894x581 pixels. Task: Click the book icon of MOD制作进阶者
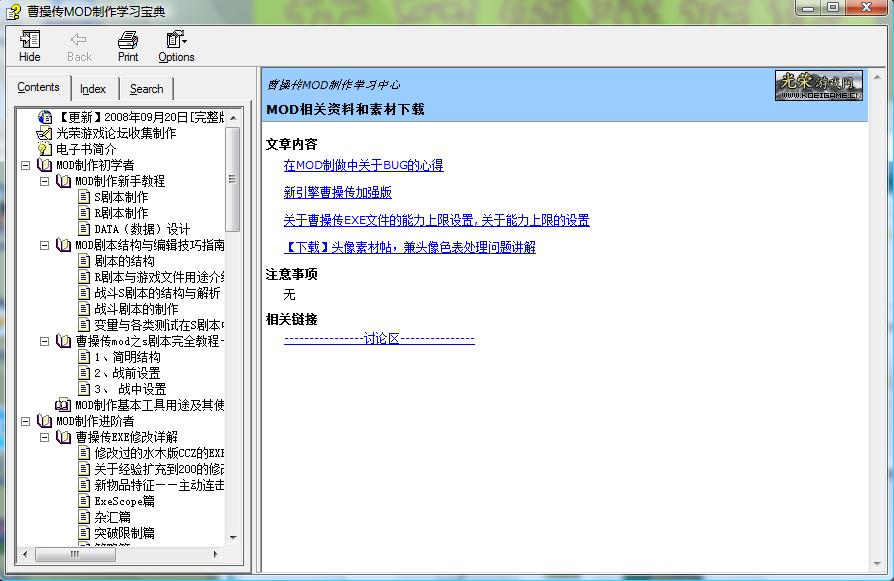pyautogui.click(x=44, y=421)
